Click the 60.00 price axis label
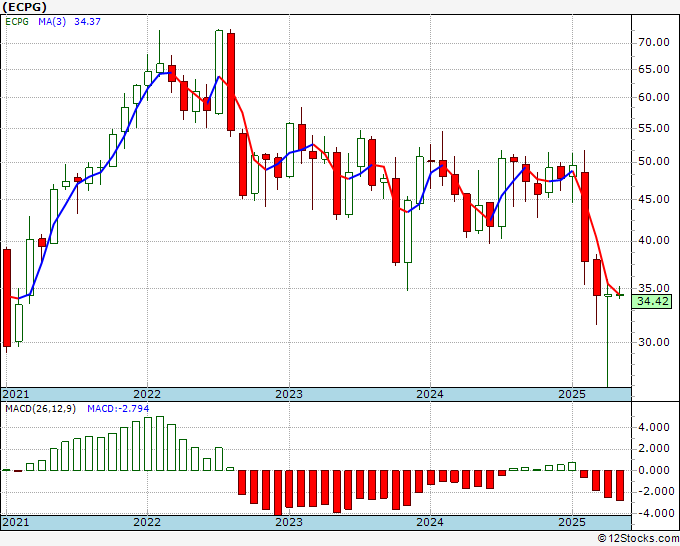 pos(654,97)
